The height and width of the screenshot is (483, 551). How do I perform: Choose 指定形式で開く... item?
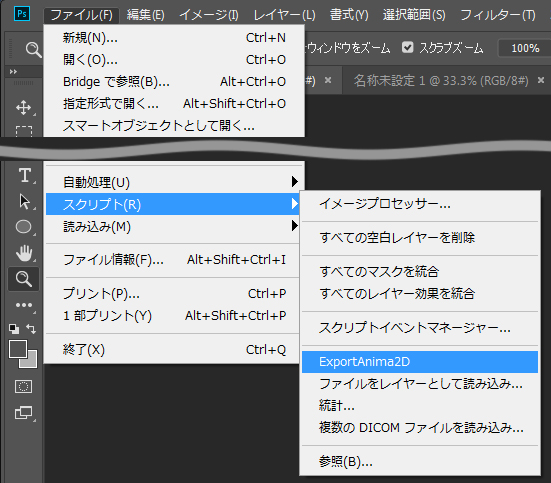pos(174,104)
